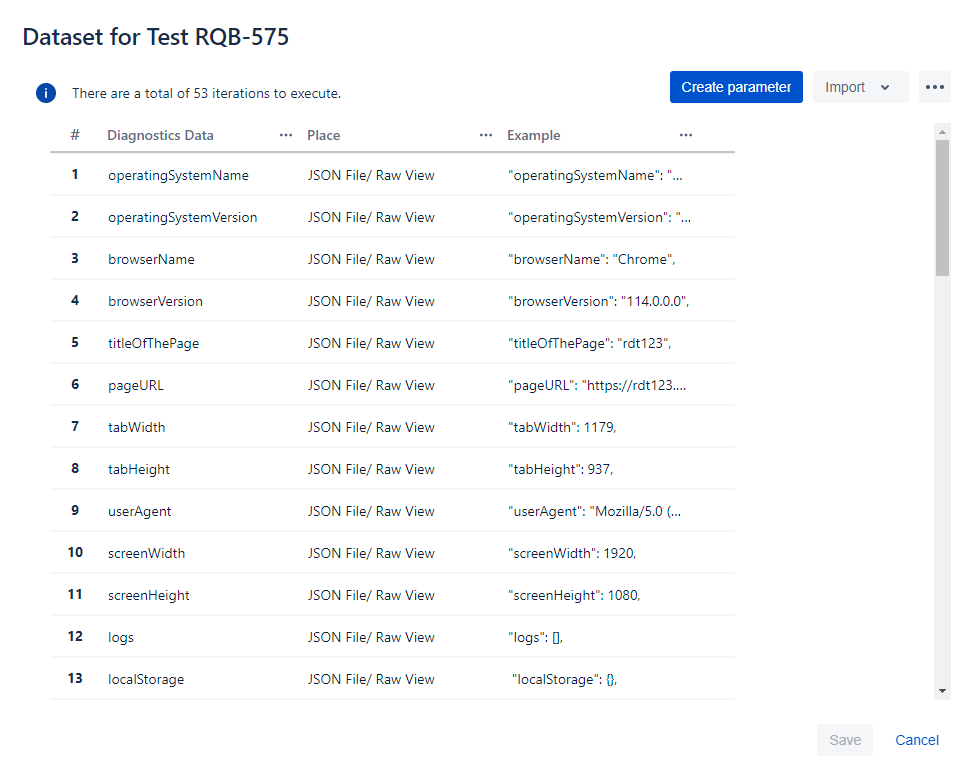The width and height of the screenshot is (973, 777).
Task: Click the vertical scrollbar thumb
Action: coord(943,207)
